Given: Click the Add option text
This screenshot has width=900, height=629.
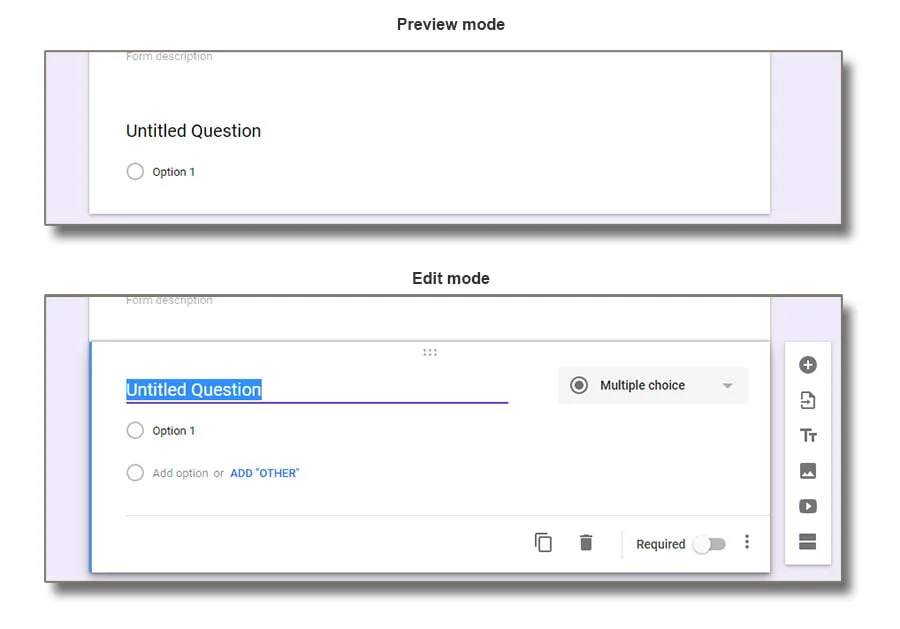Looking at the screenshot, I should click(180, 473).
